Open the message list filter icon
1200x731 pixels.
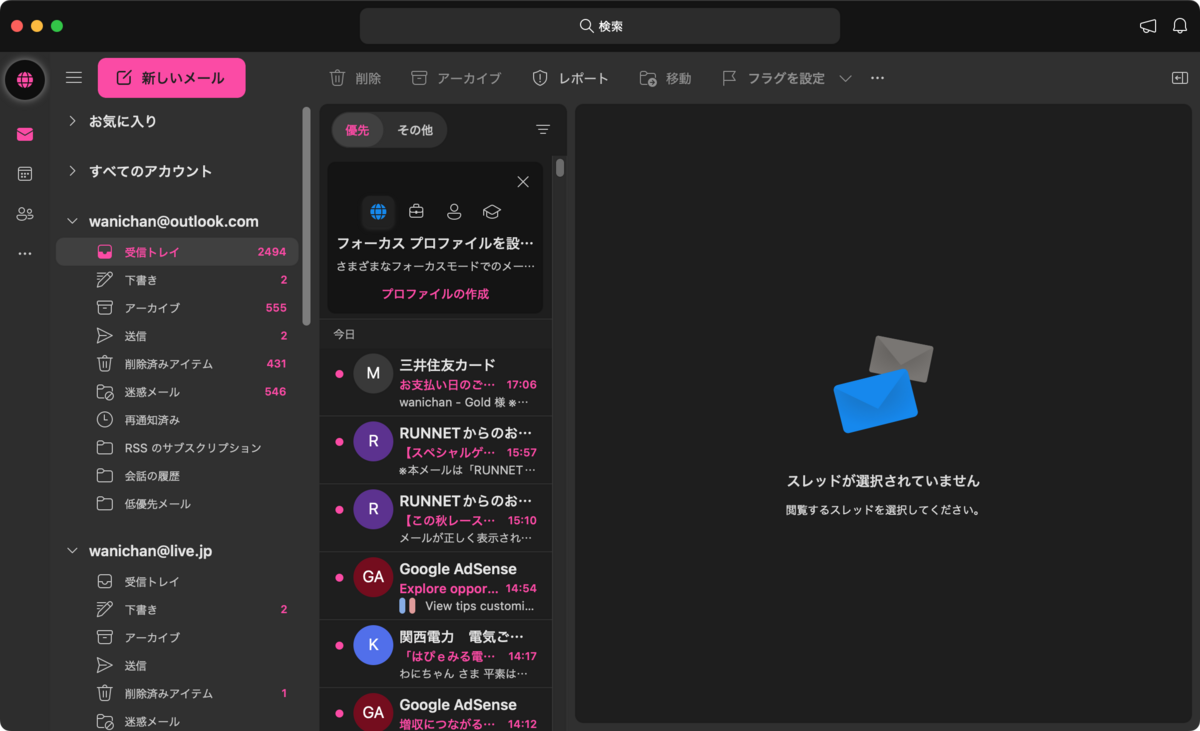coord(543,129)
